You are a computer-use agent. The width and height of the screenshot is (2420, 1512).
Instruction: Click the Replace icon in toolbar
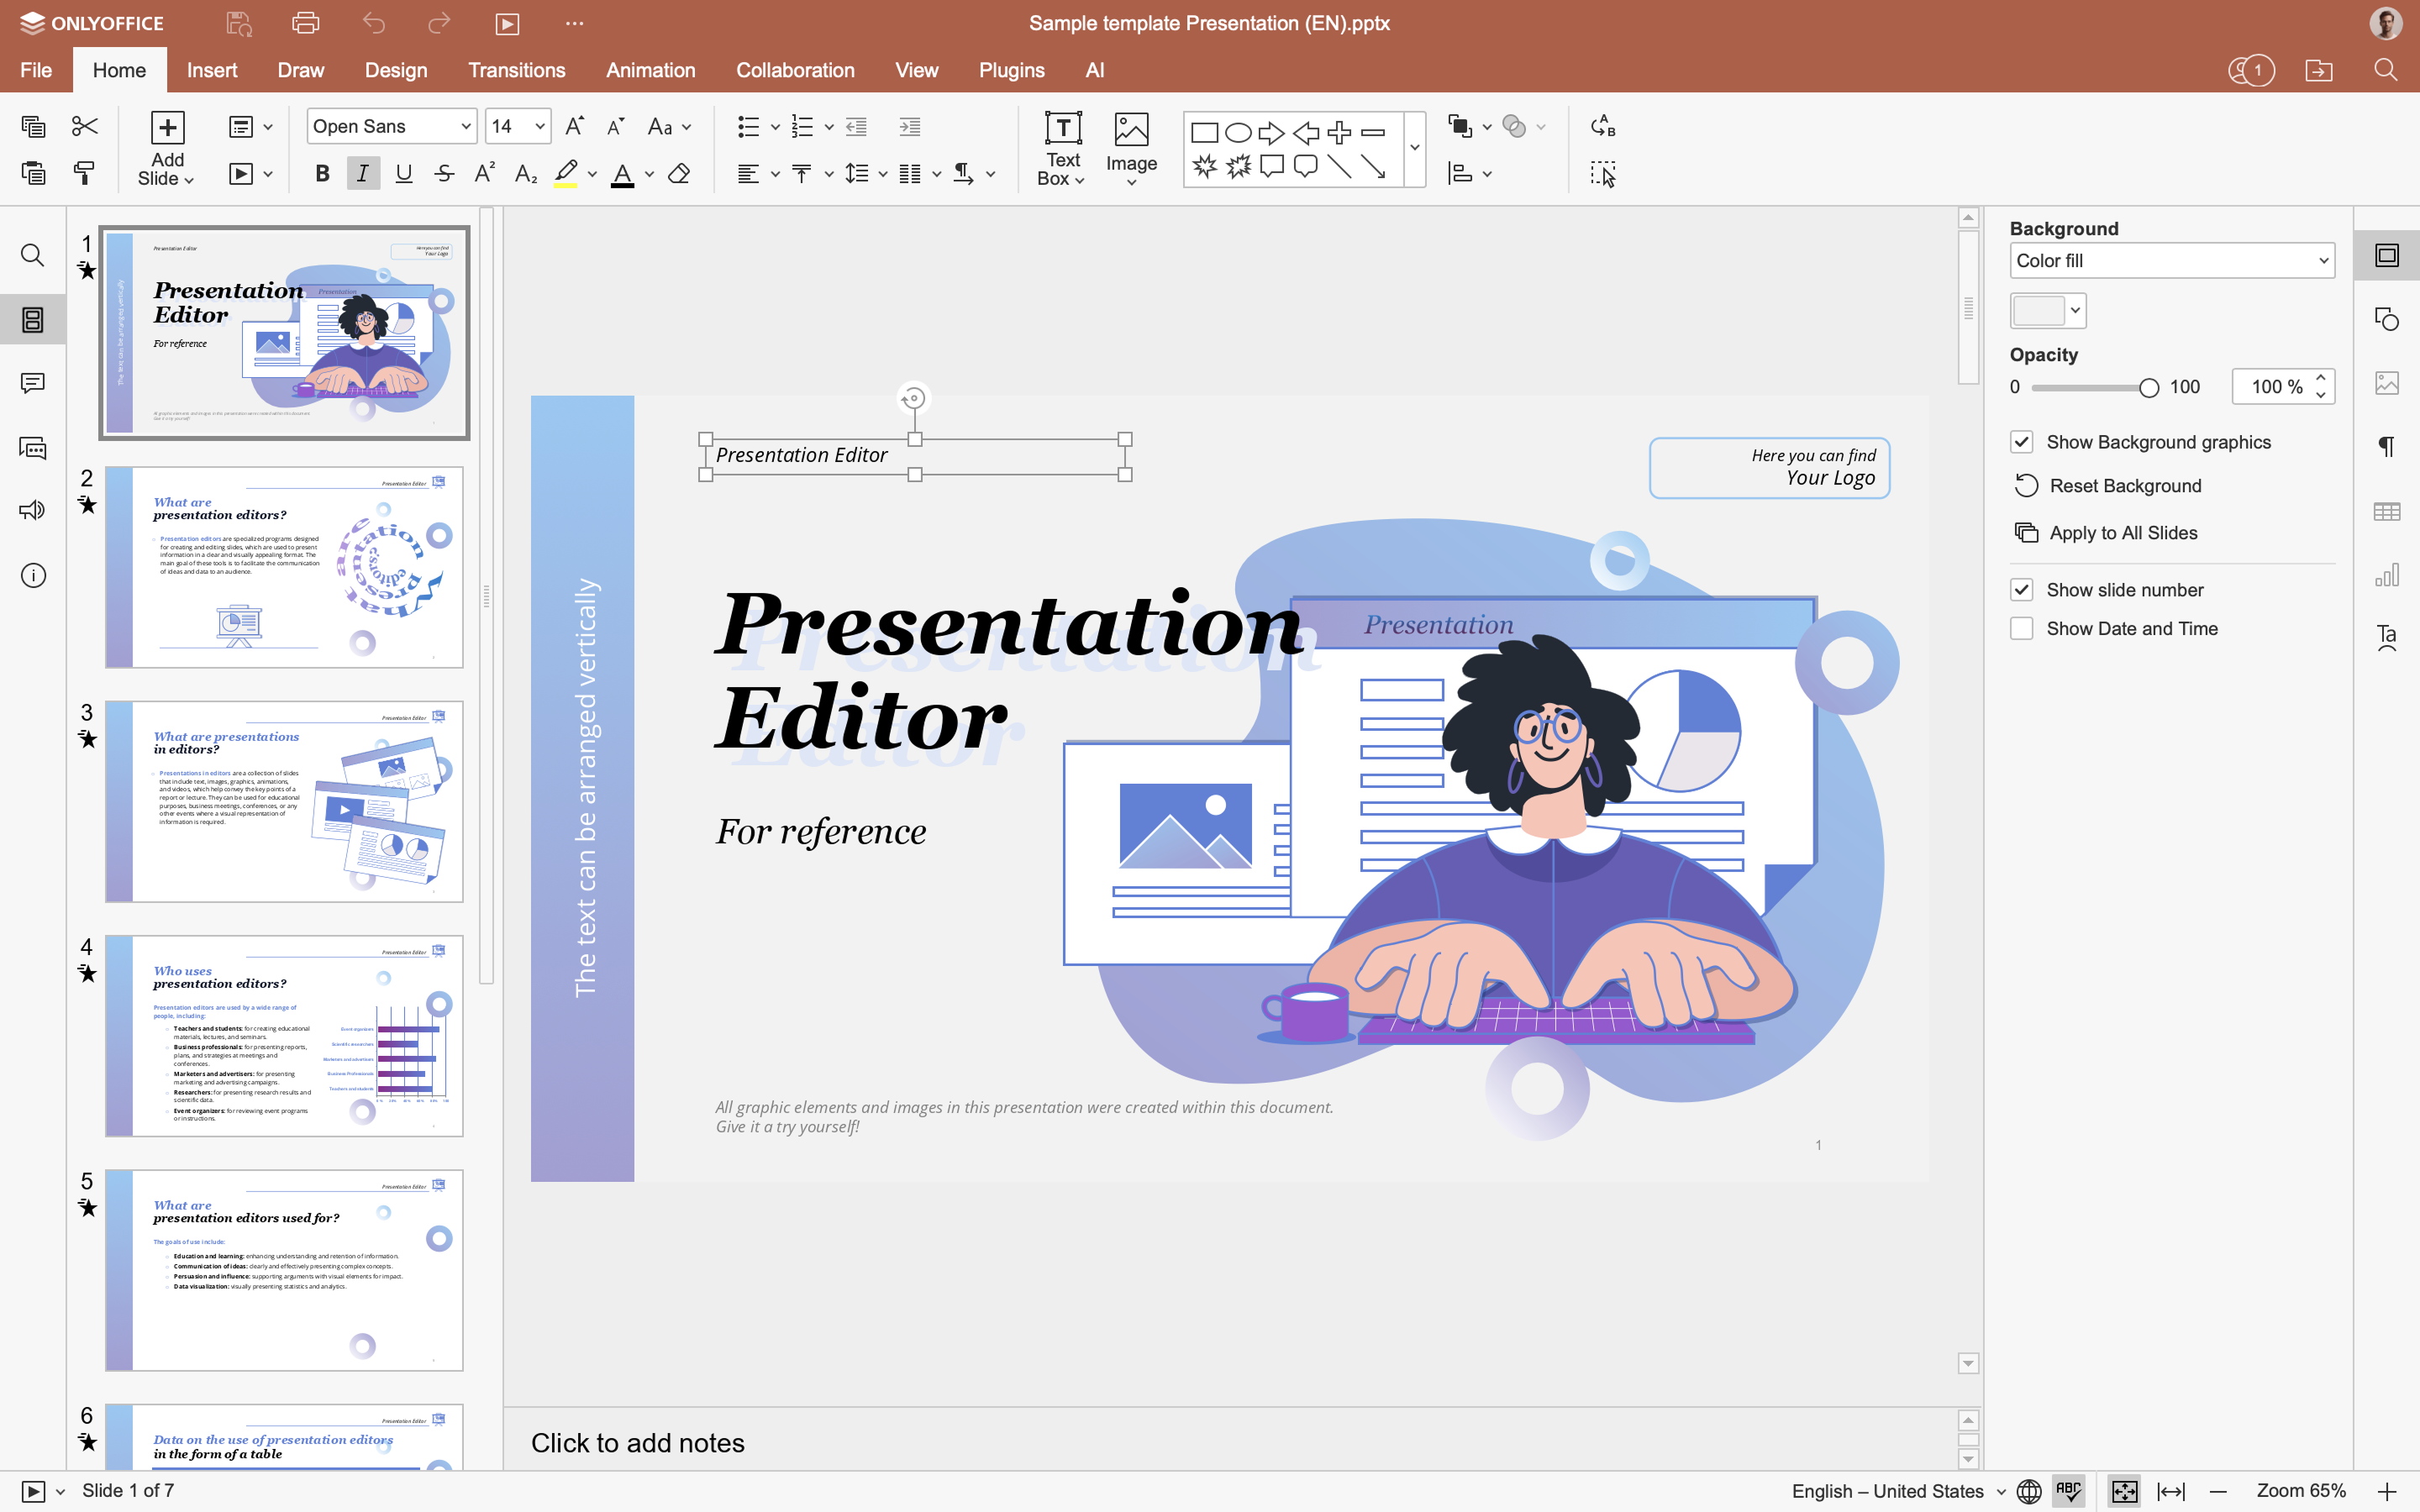tap(1602, 126)
